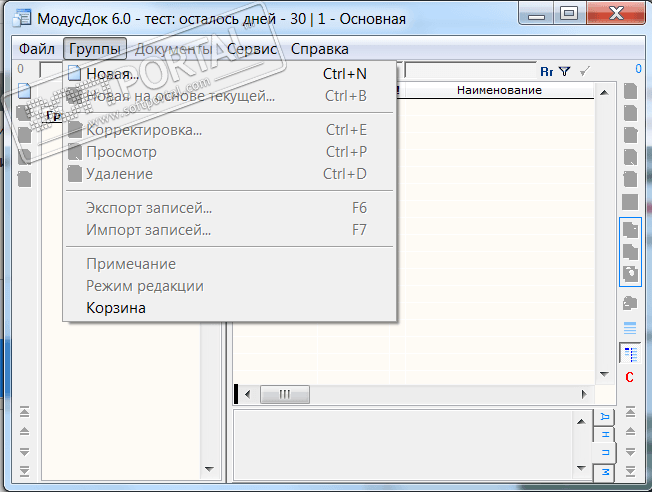This screenshot has width=652, height=492.
Task: Jump to last document in right navigation arrows
Action: pos(630,471)
